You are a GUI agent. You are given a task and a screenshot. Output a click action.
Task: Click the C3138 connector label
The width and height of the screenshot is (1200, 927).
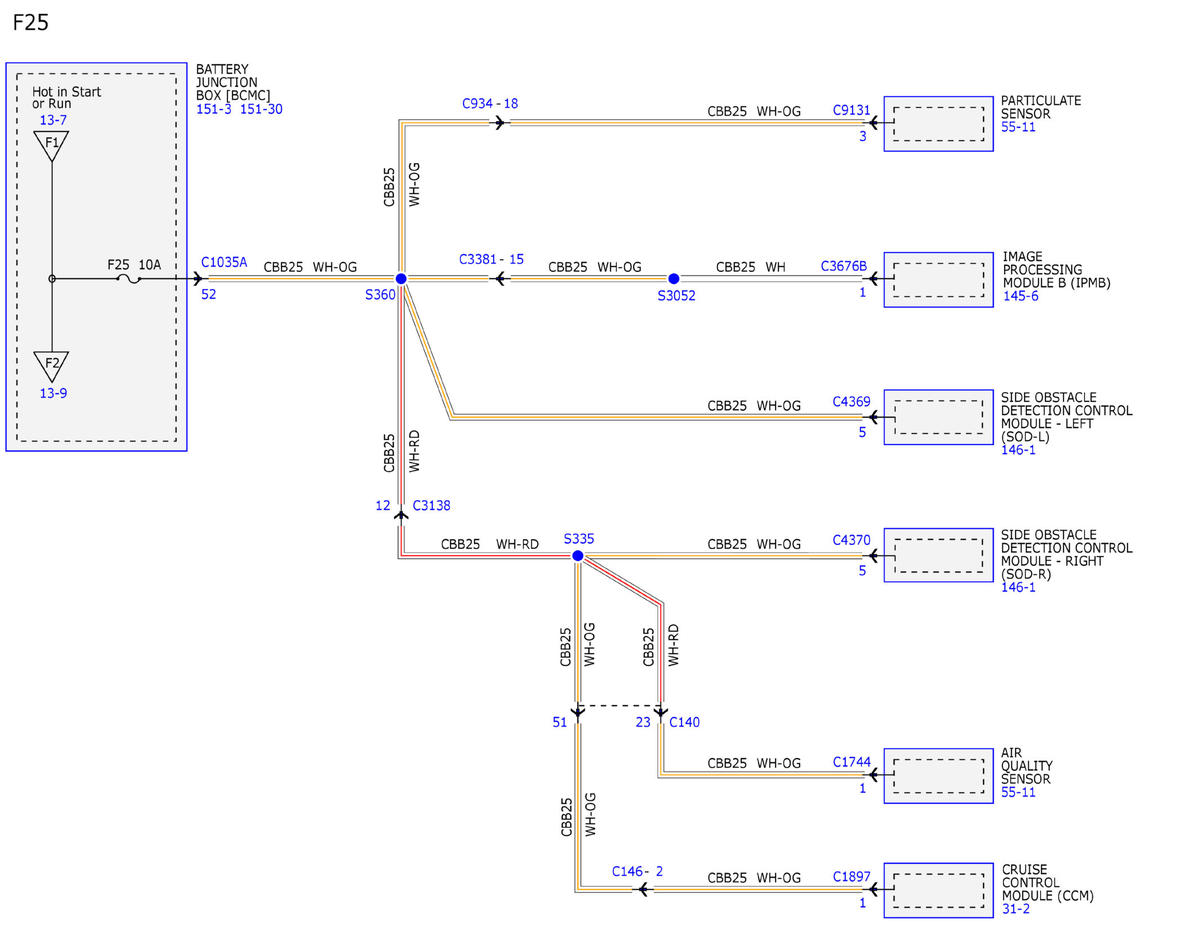tap(430, 506)
